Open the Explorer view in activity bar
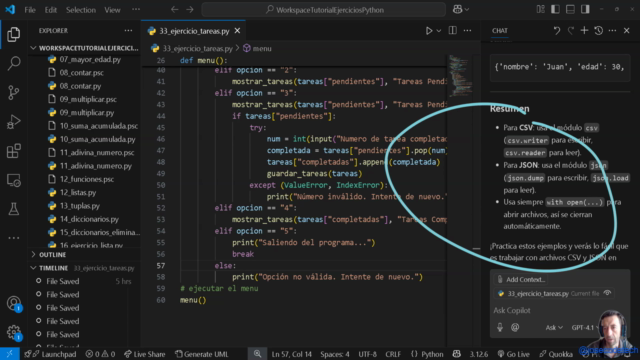Viewport: 640px width, 360px height. (13, 34)
